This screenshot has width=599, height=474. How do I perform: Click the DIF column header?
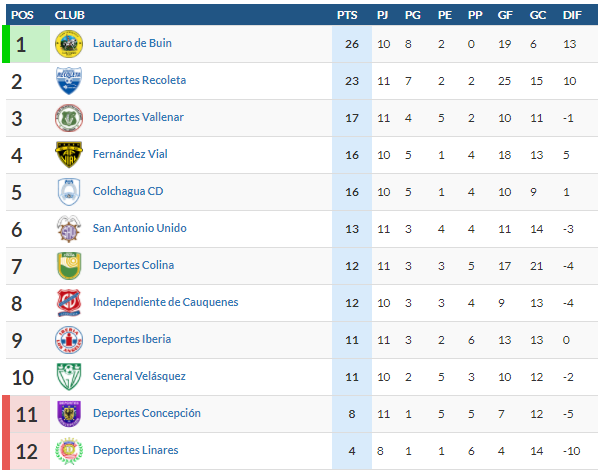point(572,15)
